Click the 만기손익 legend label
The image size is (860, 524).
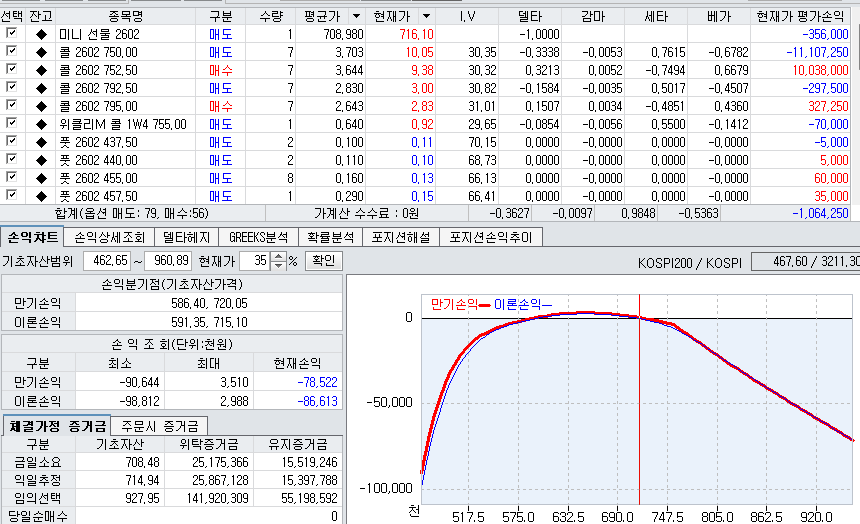click(454, 305)
